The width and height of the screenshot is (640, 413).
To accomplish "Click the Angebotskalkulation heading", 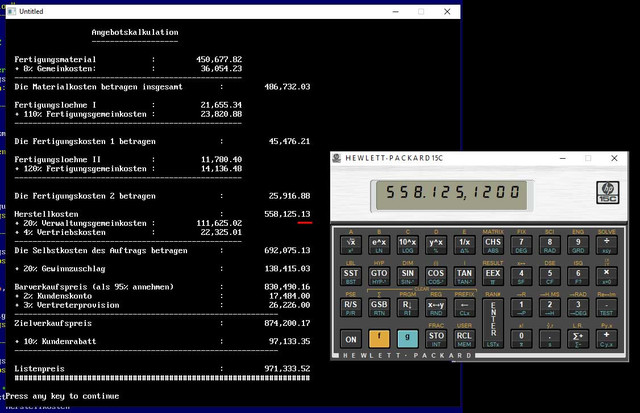I will 135,32.
